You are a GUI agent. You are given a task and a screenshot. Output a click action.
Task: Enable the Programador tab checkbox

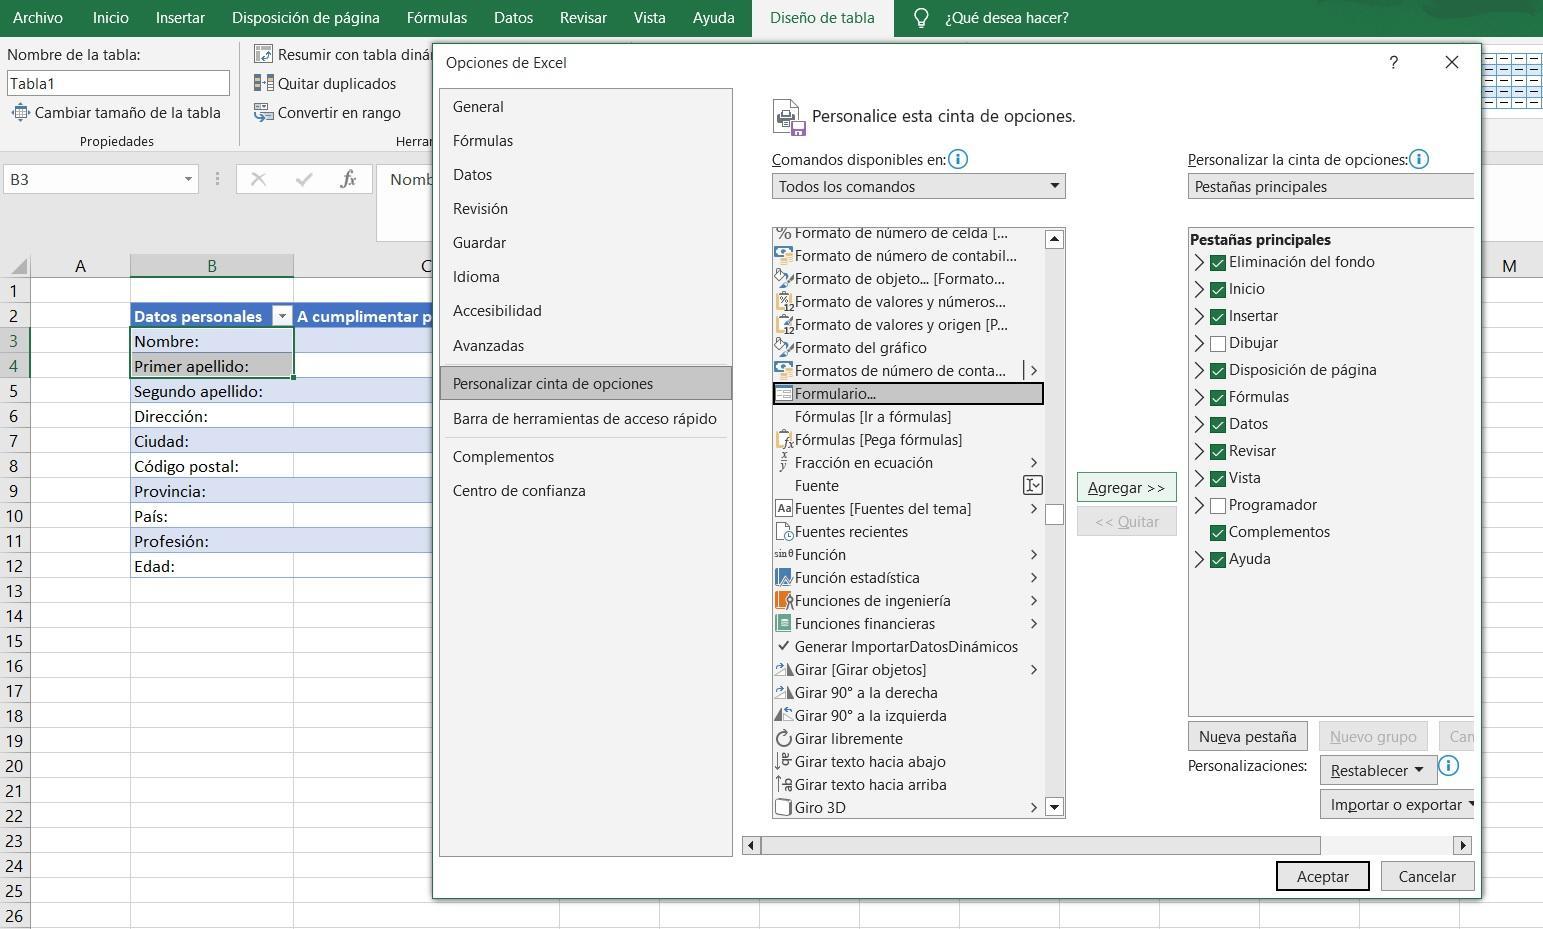tap(1217, 506)
